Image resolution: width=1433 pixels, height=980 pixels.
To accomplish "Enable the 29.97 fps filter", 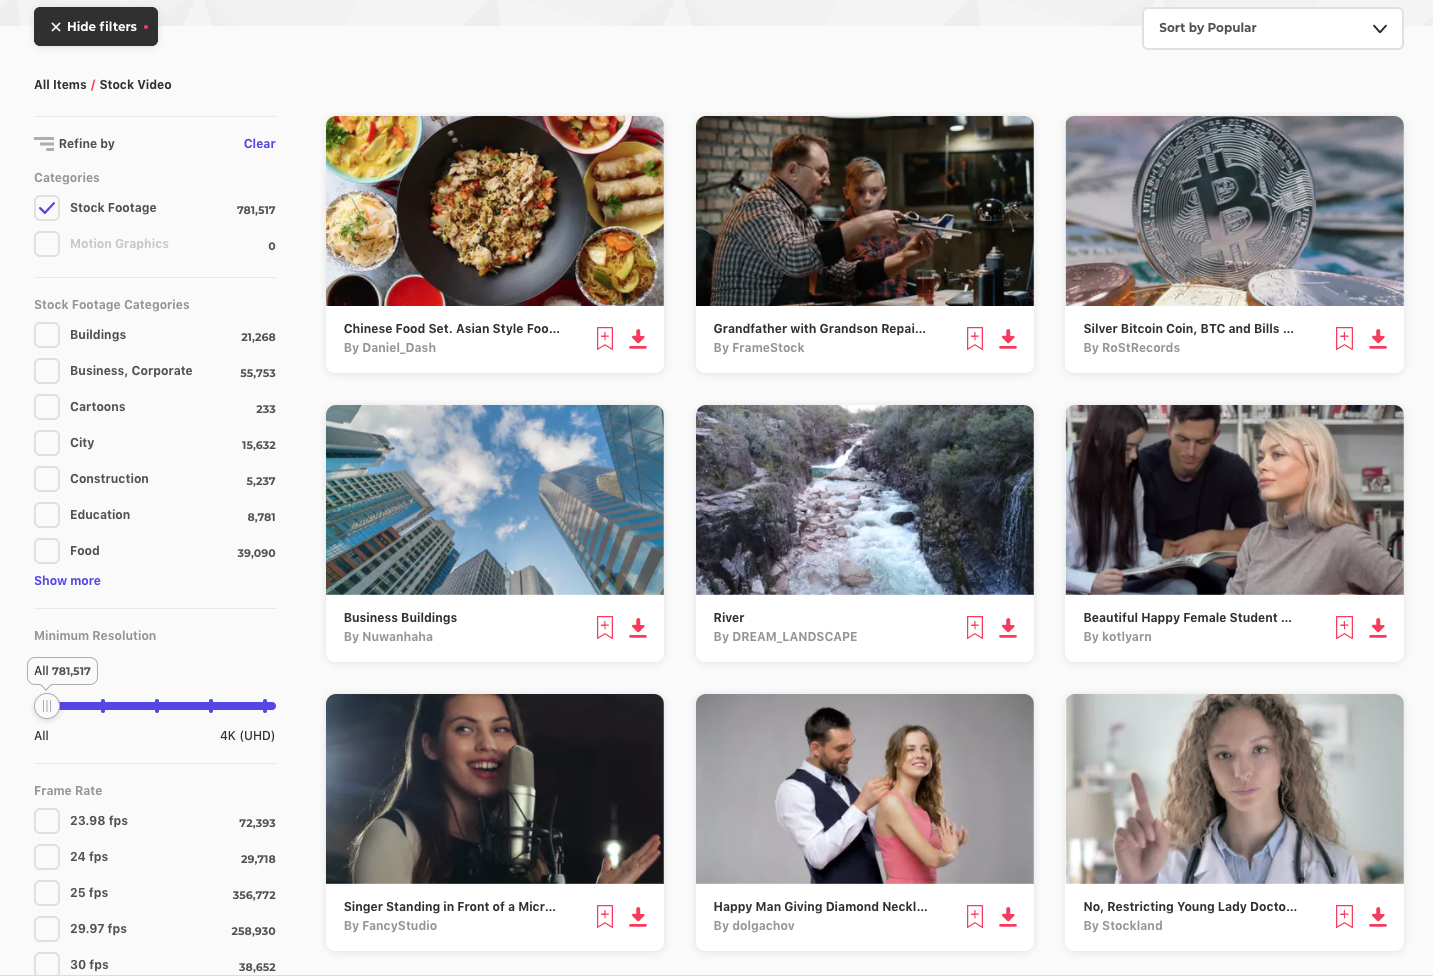I will click(47, 929).
